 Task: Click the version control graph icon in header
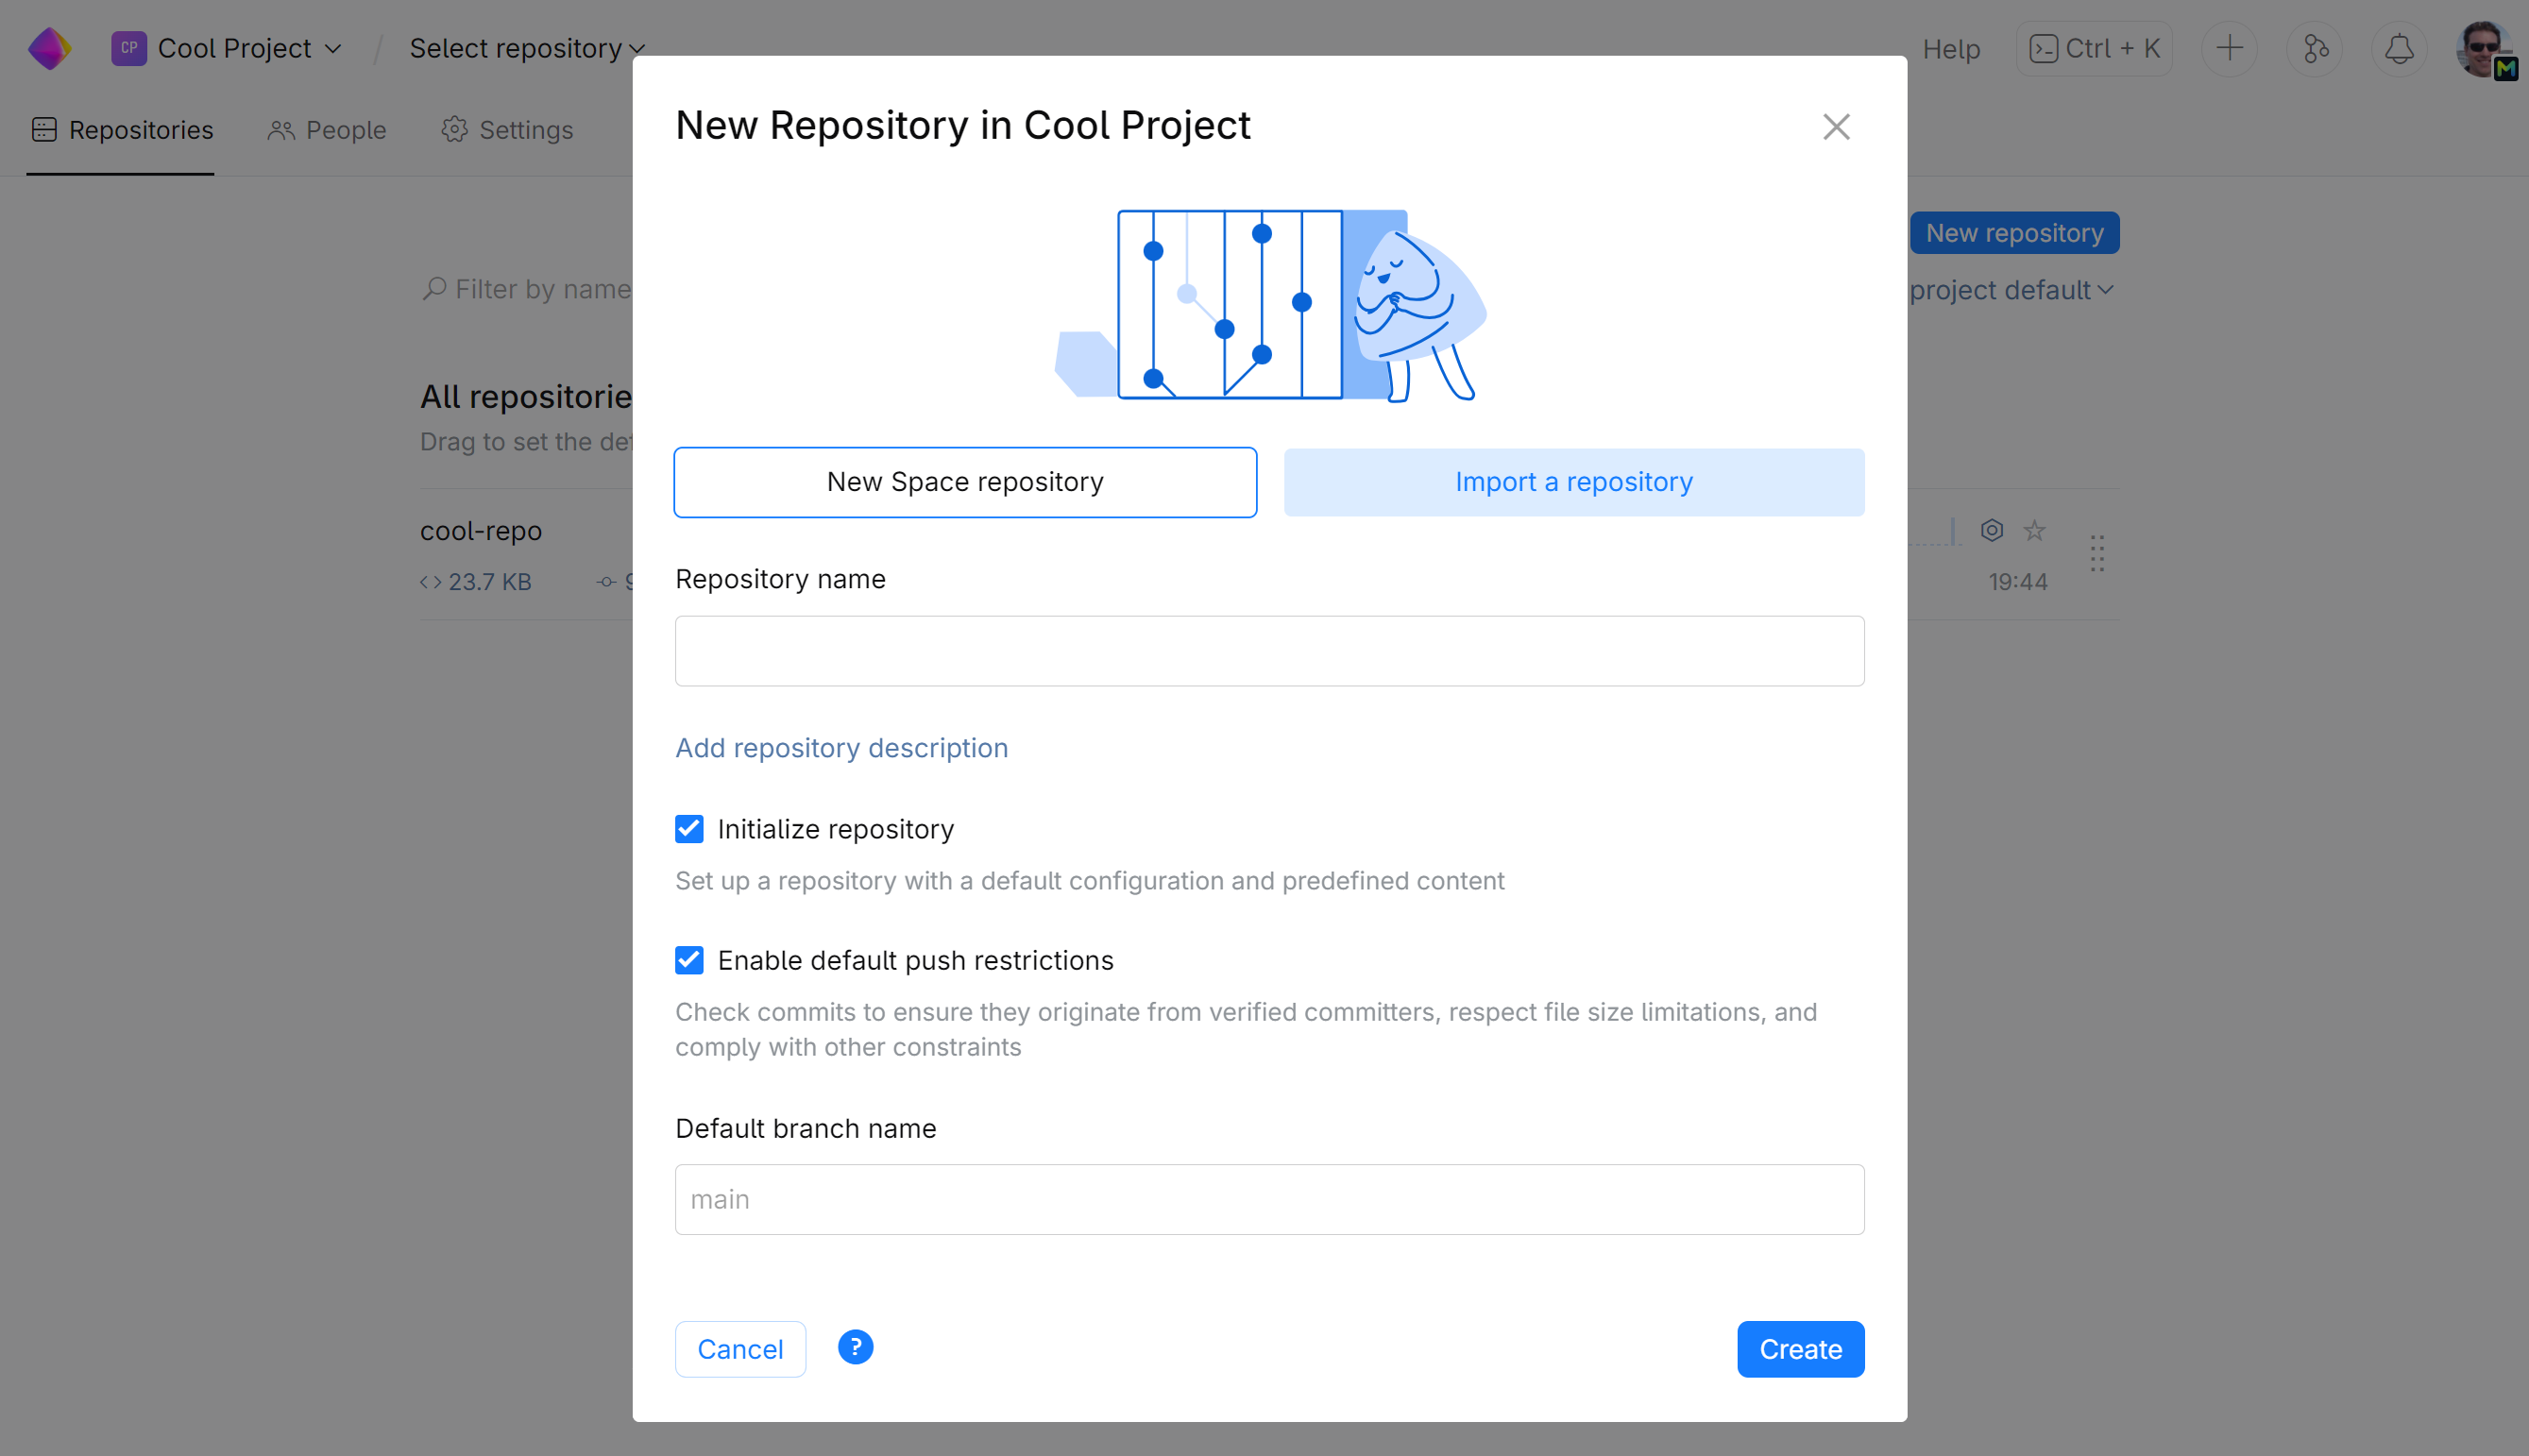[2314, 48]
